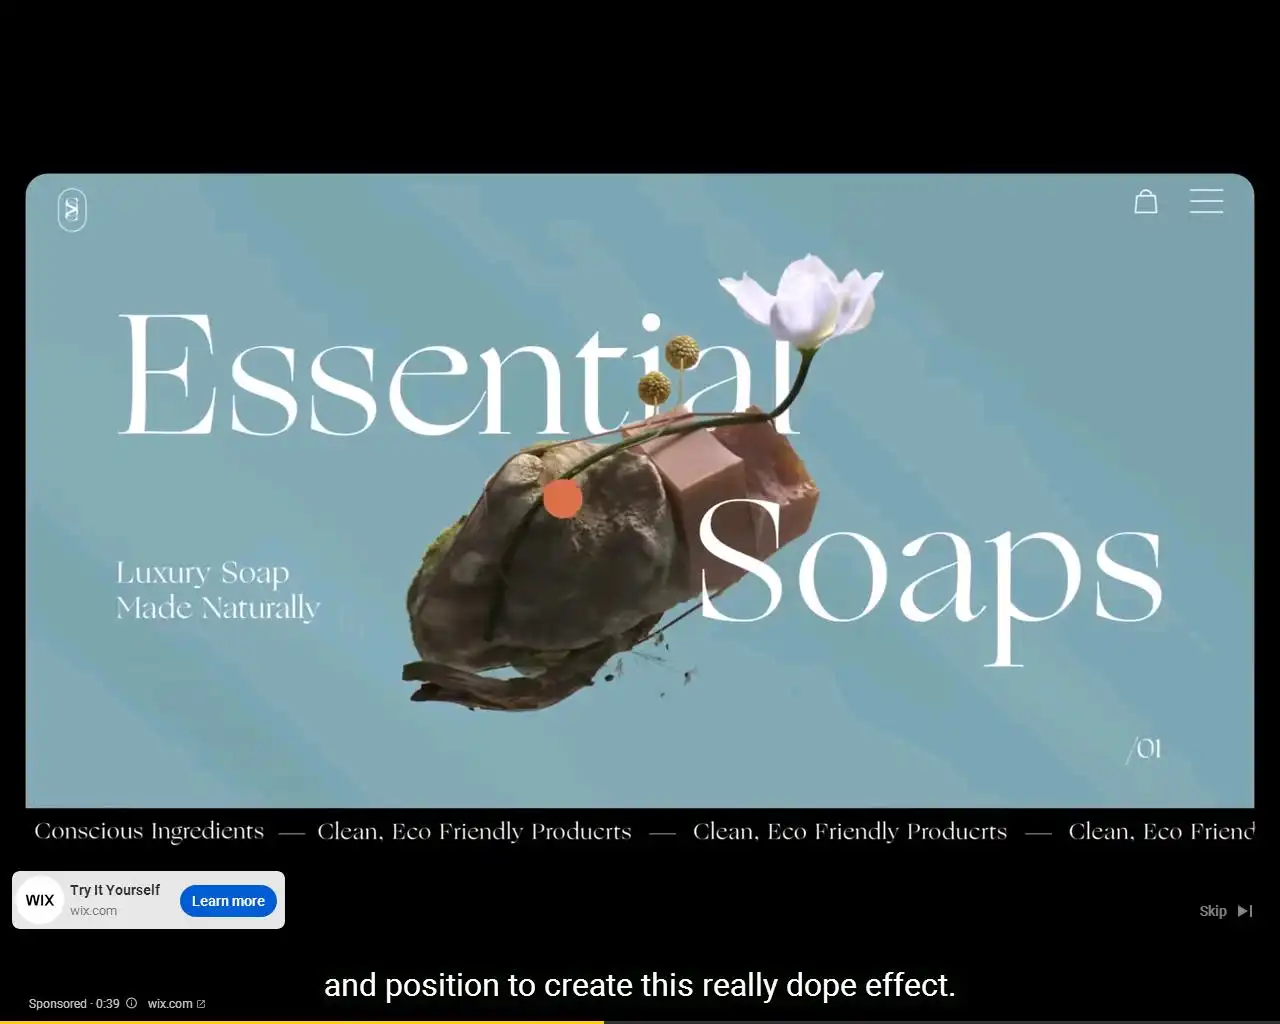Image resolution: width=1280 pixels, height=1024 pixels.
Task: Click the orange dot on the rock
Action: (x=562, y=499)
